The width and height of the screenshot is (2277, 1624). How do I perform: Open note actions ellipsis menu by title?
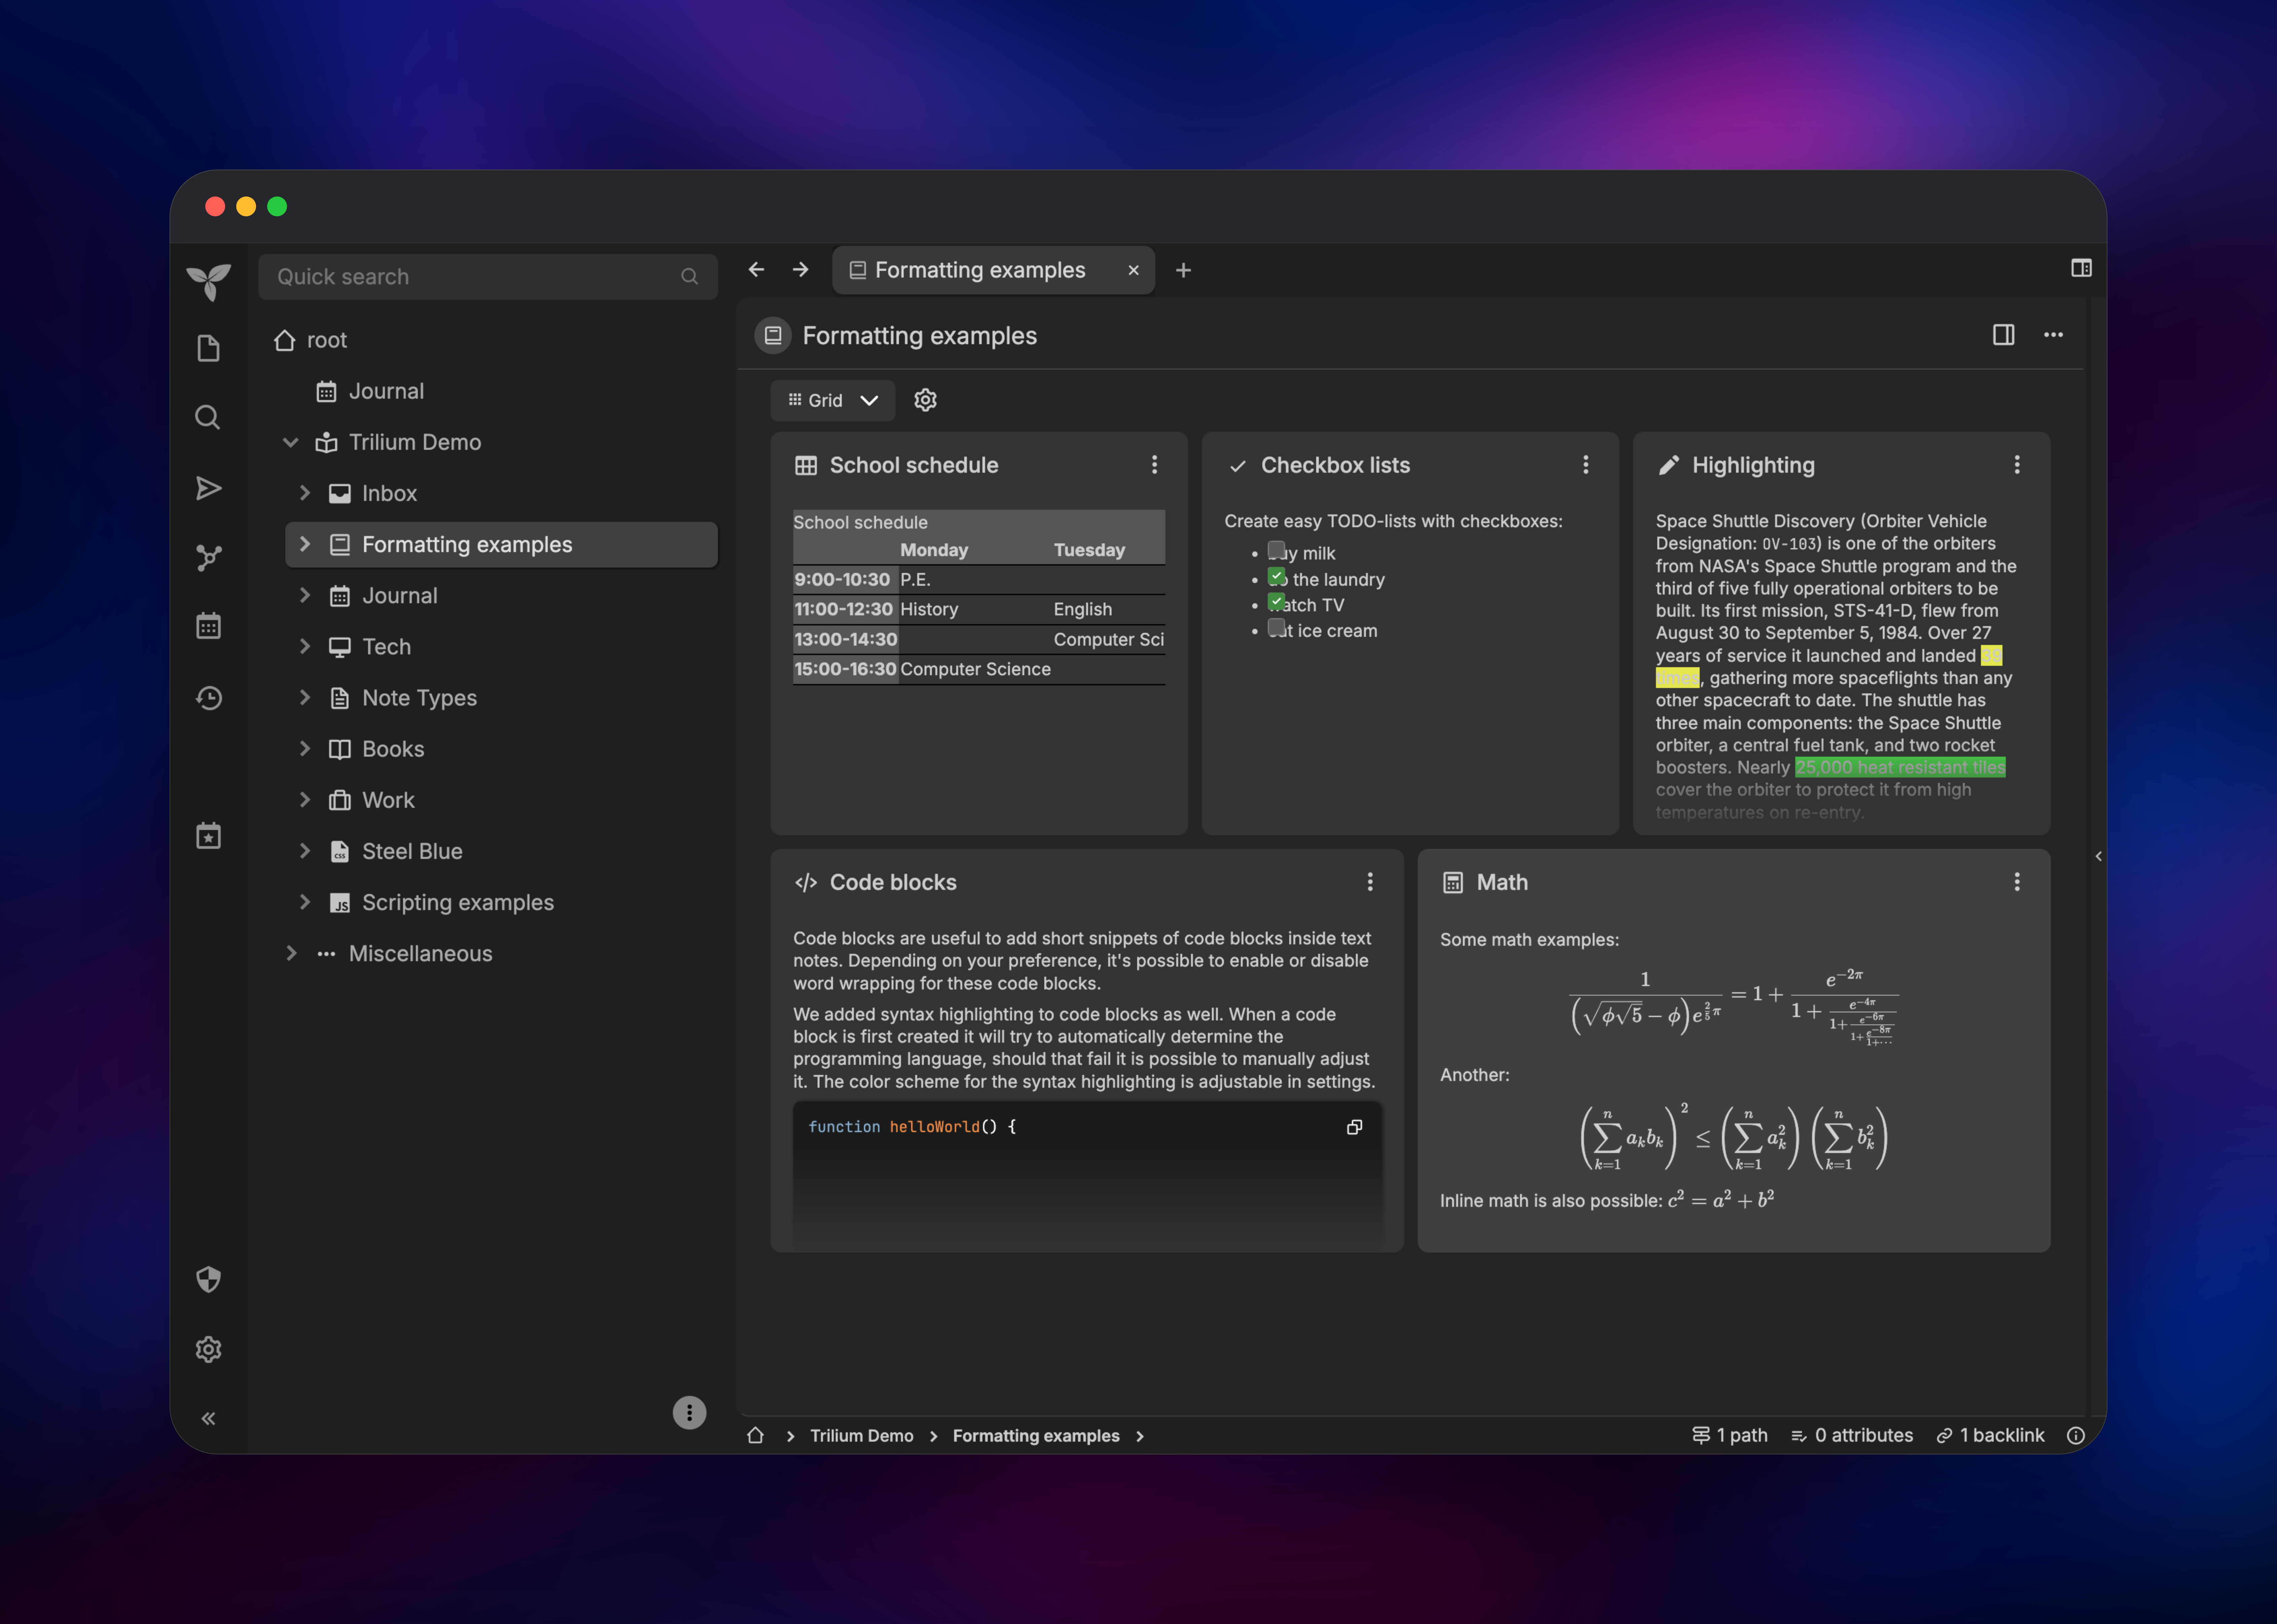pyautogui.click(x=2053, y=335)
